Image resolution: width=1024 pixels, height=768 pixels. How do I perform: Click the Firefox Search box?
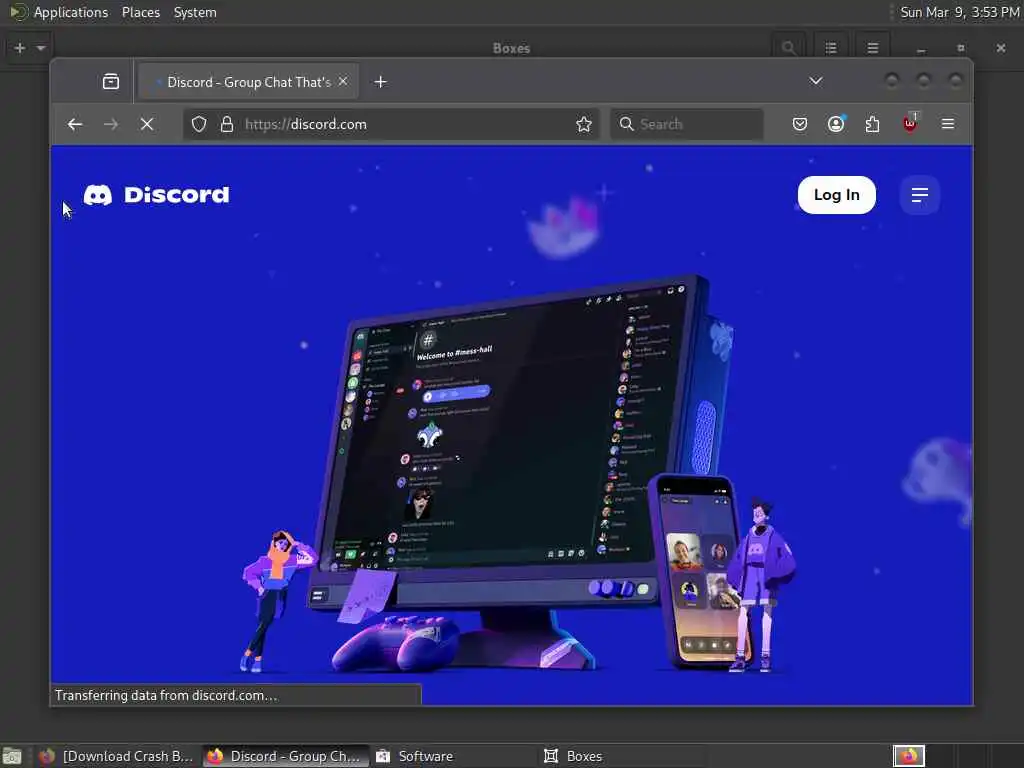687,124
